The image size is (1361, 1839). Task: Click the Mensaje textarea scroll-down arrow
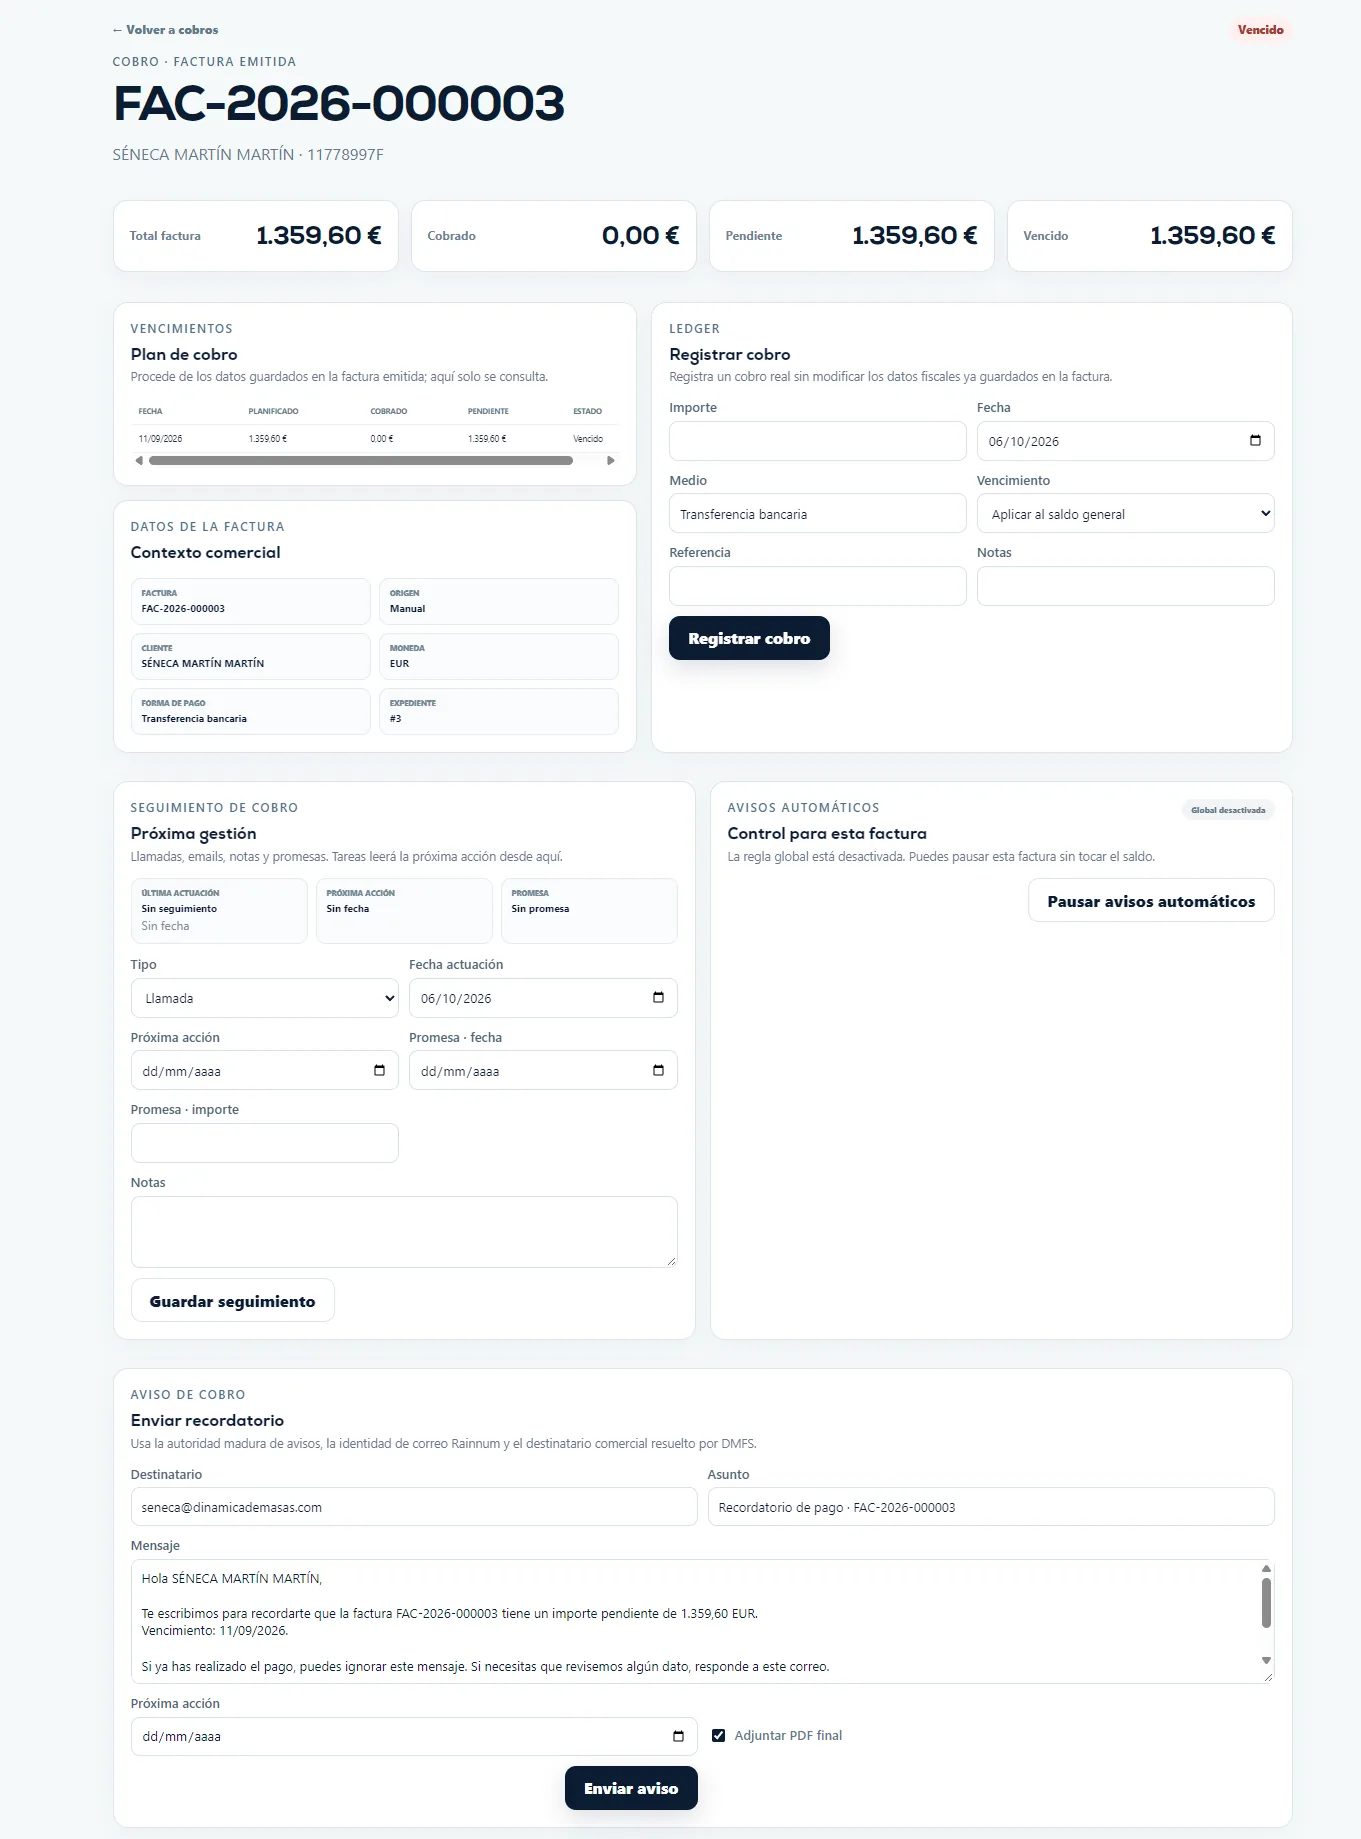tap(1266, 1661)
